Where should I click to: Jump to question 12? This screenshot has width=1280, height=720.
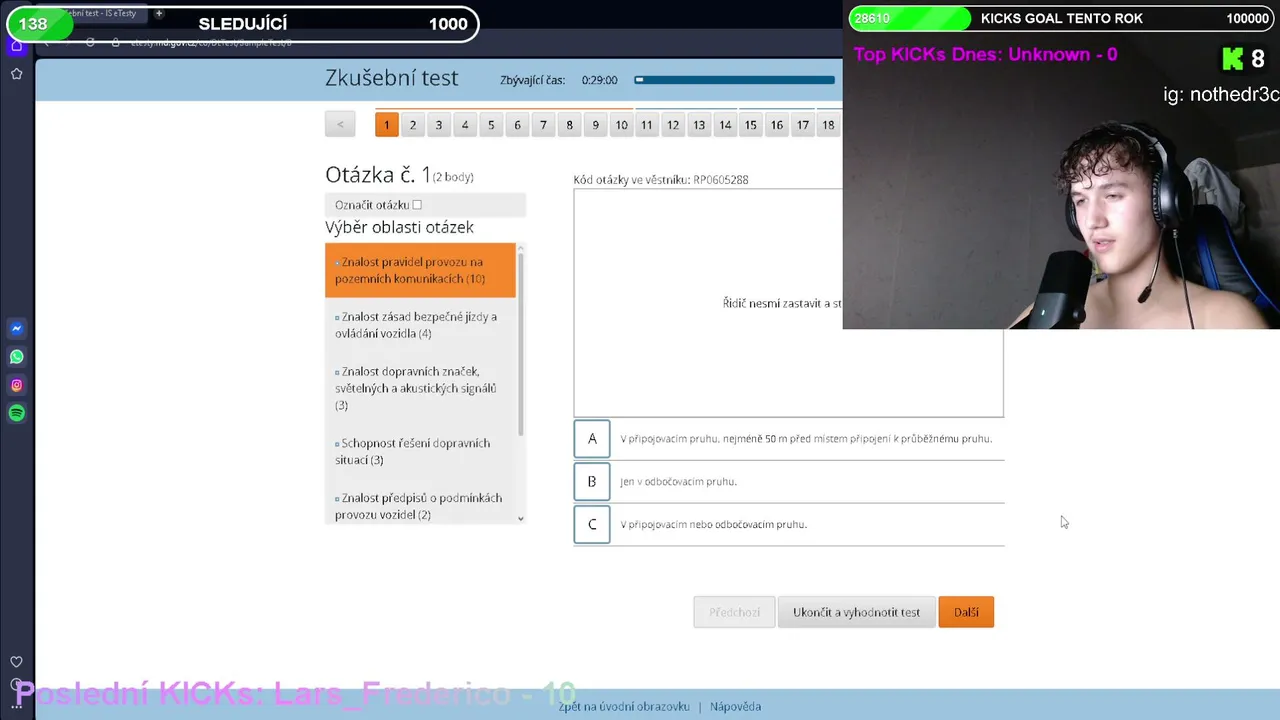point(673,125)
